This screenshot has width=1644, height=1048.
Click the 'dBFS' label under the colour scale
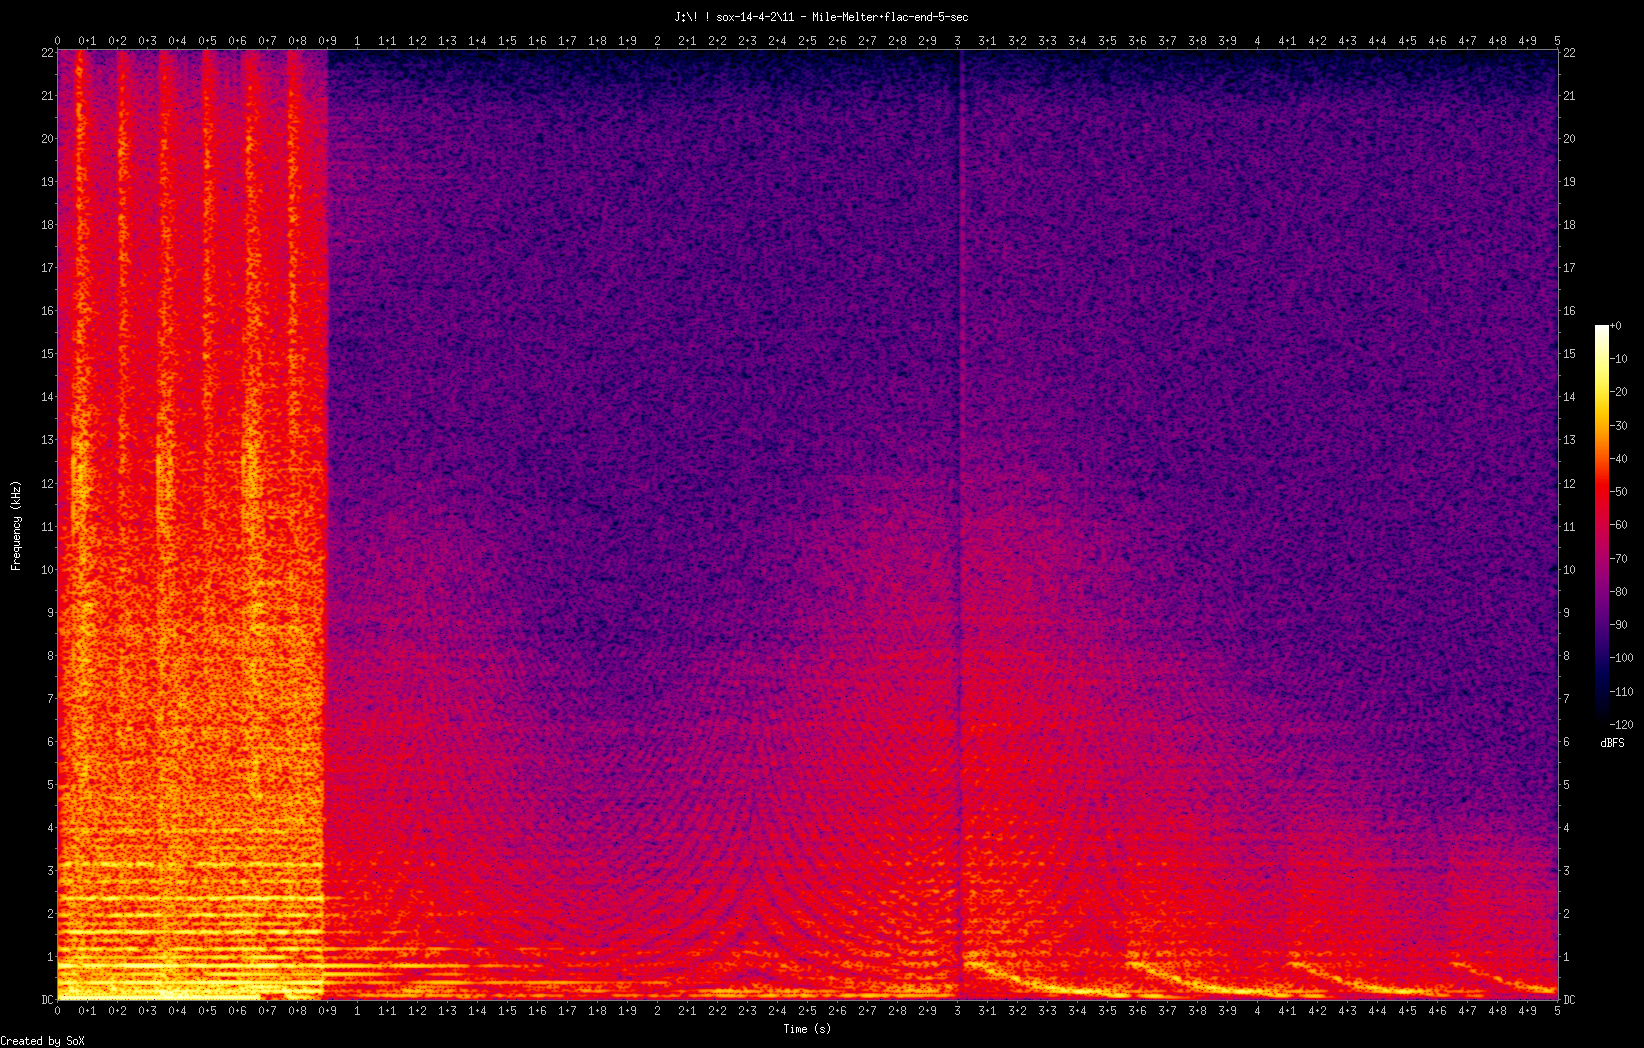[x=1612, y=743]
